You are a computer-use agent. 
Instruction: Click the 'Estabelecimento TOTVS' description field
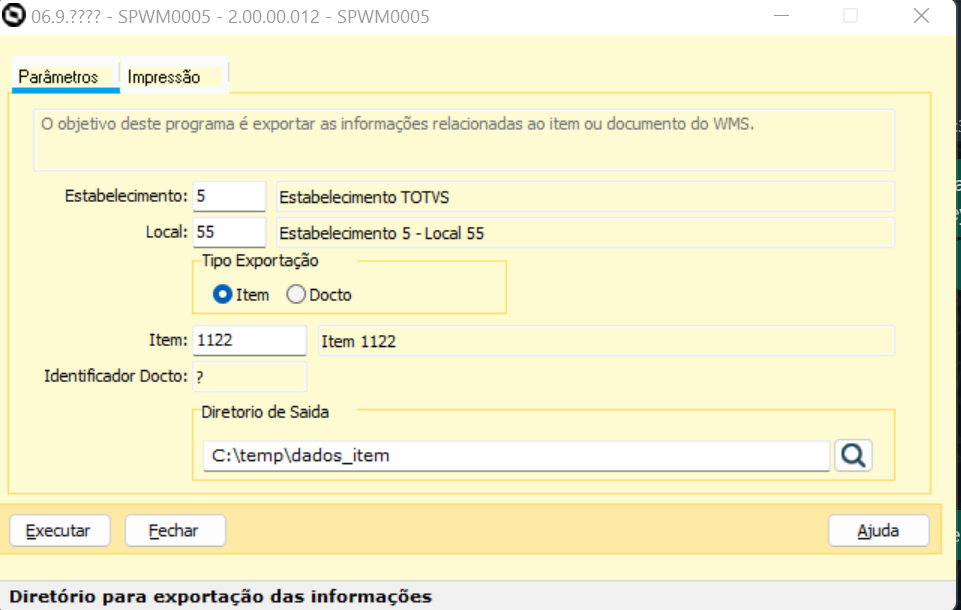[585, 197]
